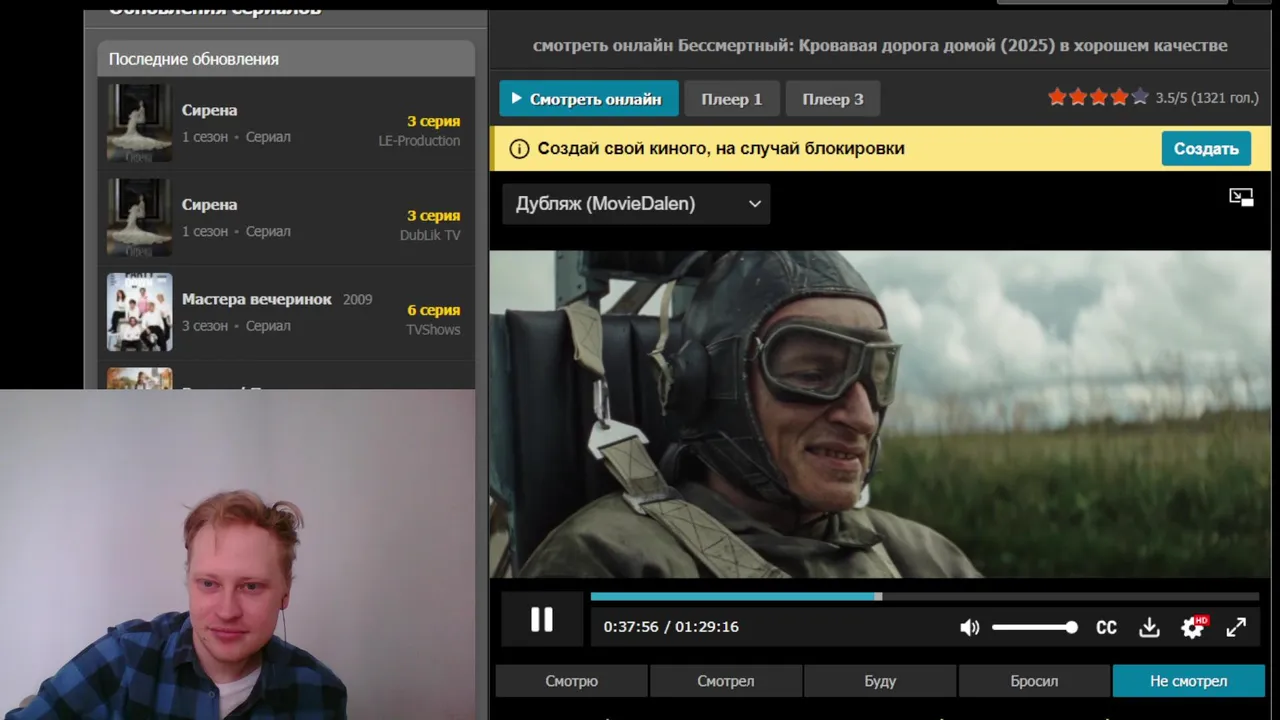The width and height of the screenshot is (1280, 720).
Task: Select the Не смотрел status
Action: click(x=1188, y=681)
